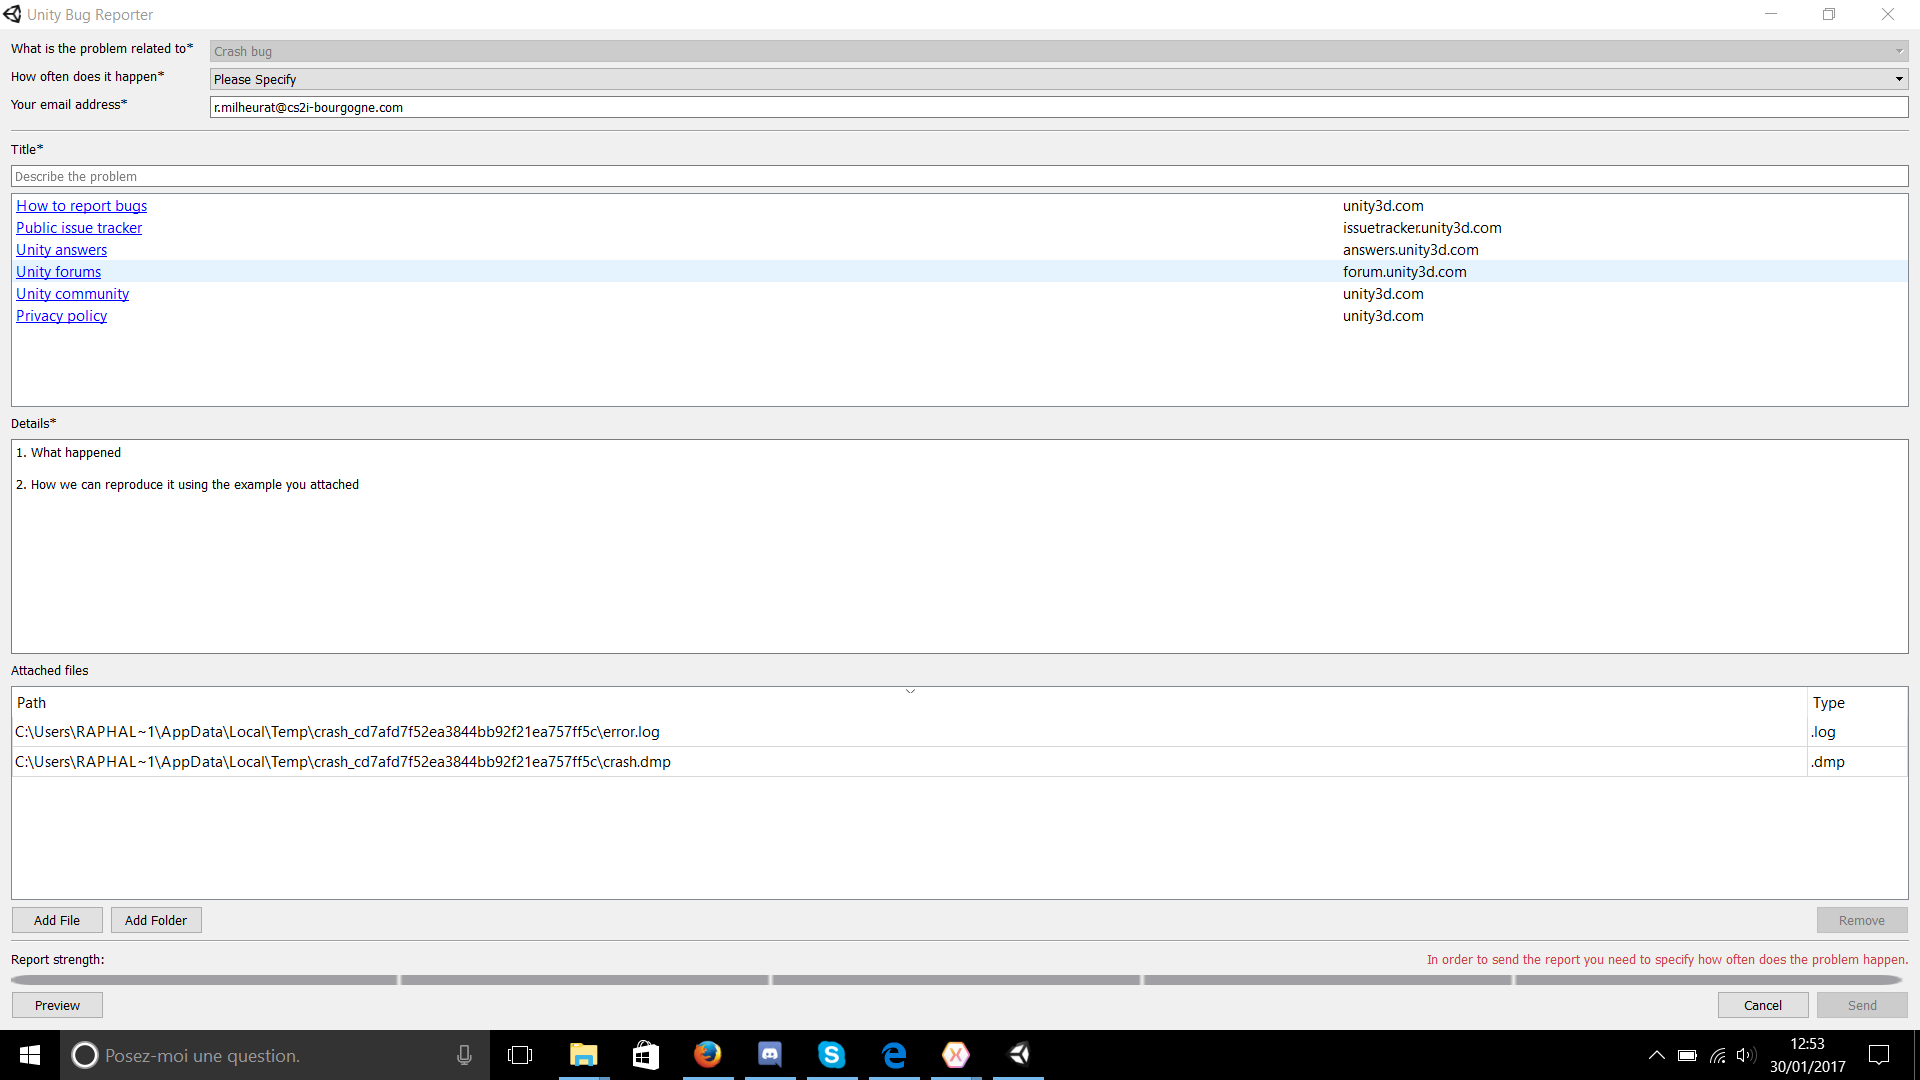Open the Unity taskbar icon
This screenshot has height=1080, width=1920.
tap(1019, 1055)
